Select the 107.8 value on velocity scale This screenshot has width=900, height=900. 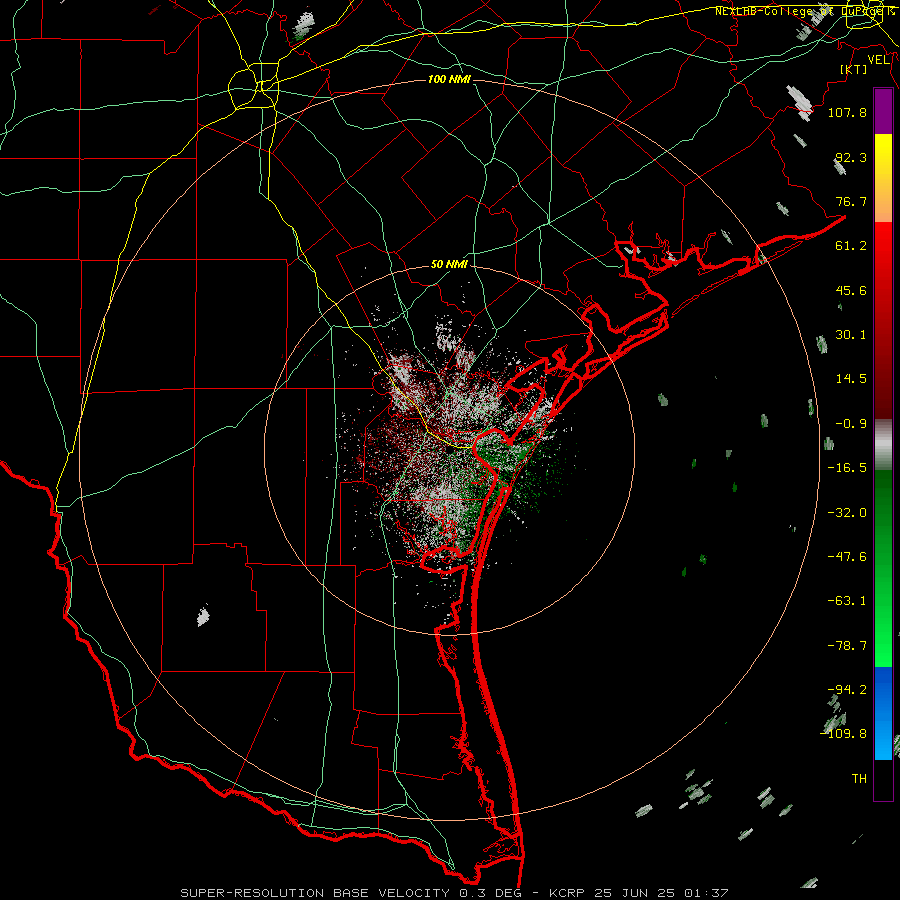coord(847,112)
